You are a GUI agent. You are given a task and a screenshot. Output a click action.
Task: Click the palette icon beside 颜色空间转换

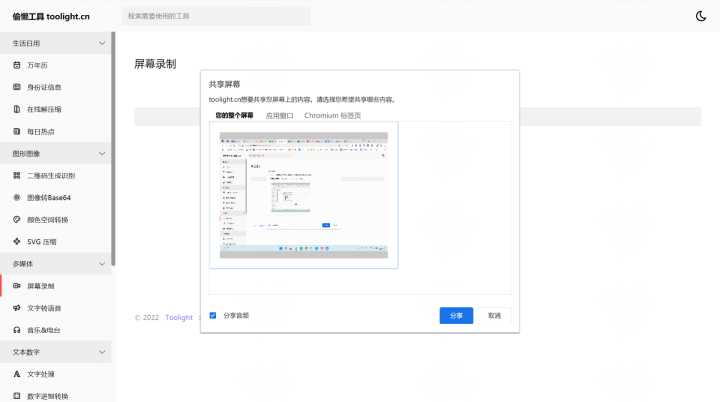(x=17, y=220)
